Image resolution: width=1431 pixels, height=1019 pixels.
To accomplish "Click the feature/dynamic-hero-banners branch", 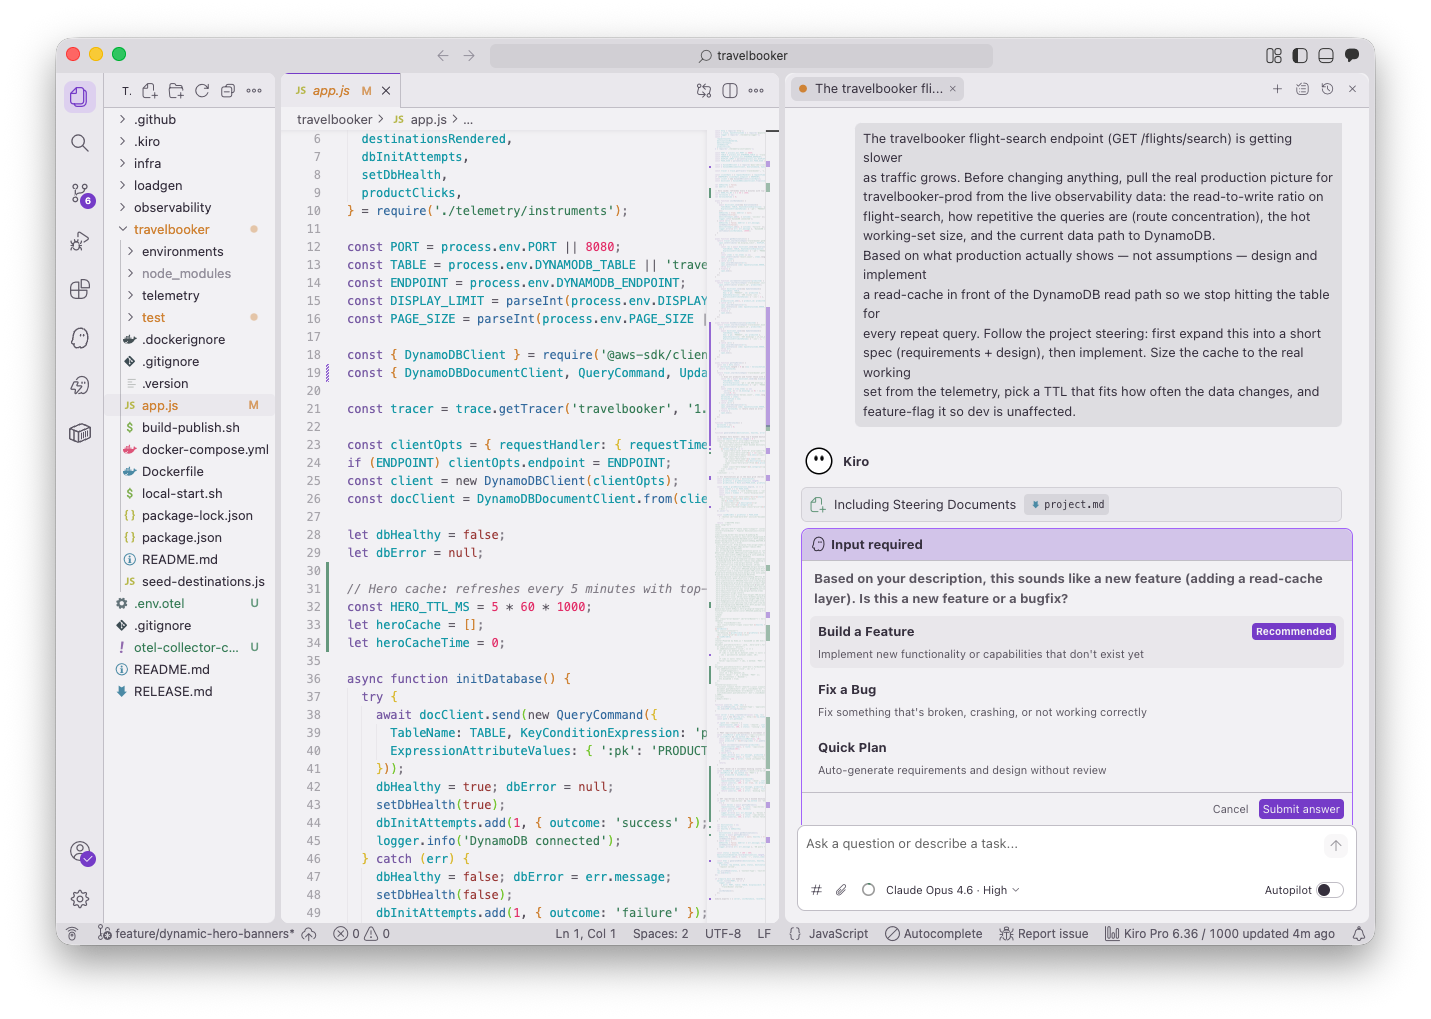I will 196,934.
